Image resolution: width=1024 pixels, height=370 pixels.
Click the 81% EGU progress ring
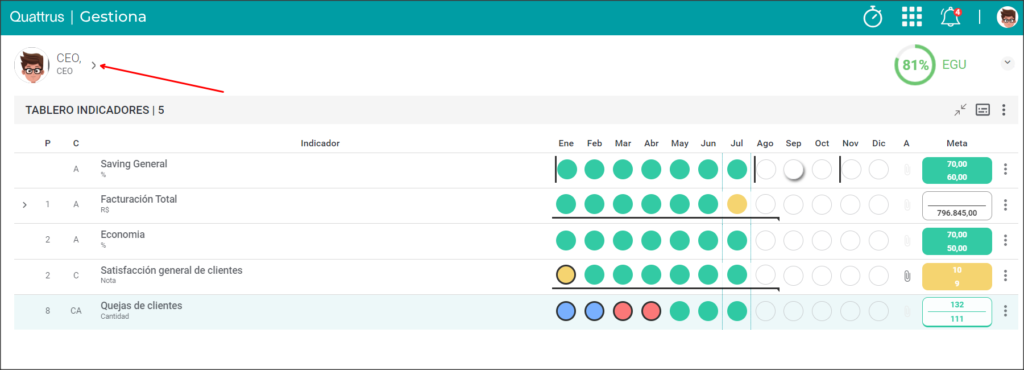(915, 65)
